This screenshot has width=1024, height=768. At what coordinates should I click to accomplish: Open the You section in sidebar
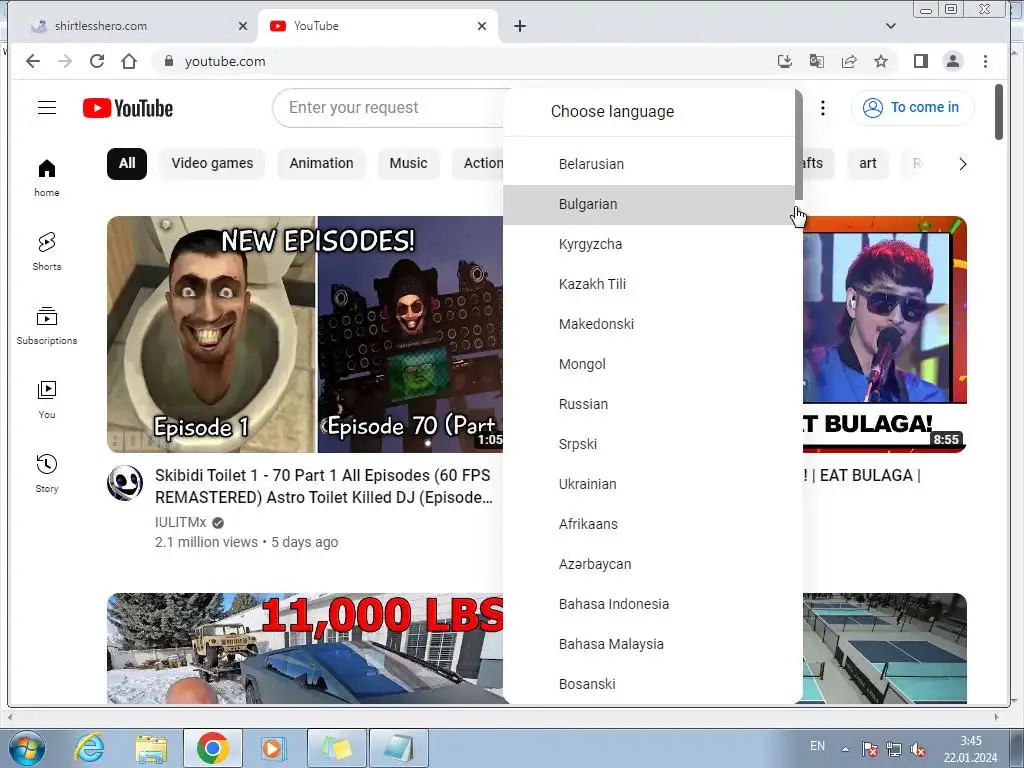[46, 399]
